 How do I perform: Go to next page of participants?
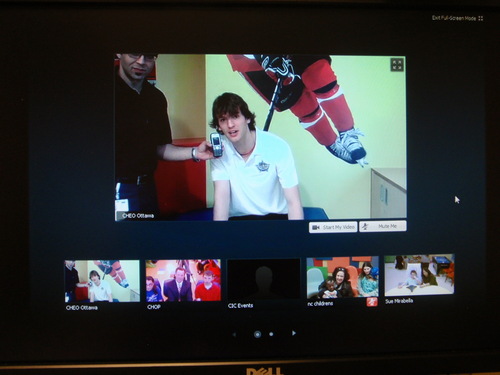click(294, 333)
